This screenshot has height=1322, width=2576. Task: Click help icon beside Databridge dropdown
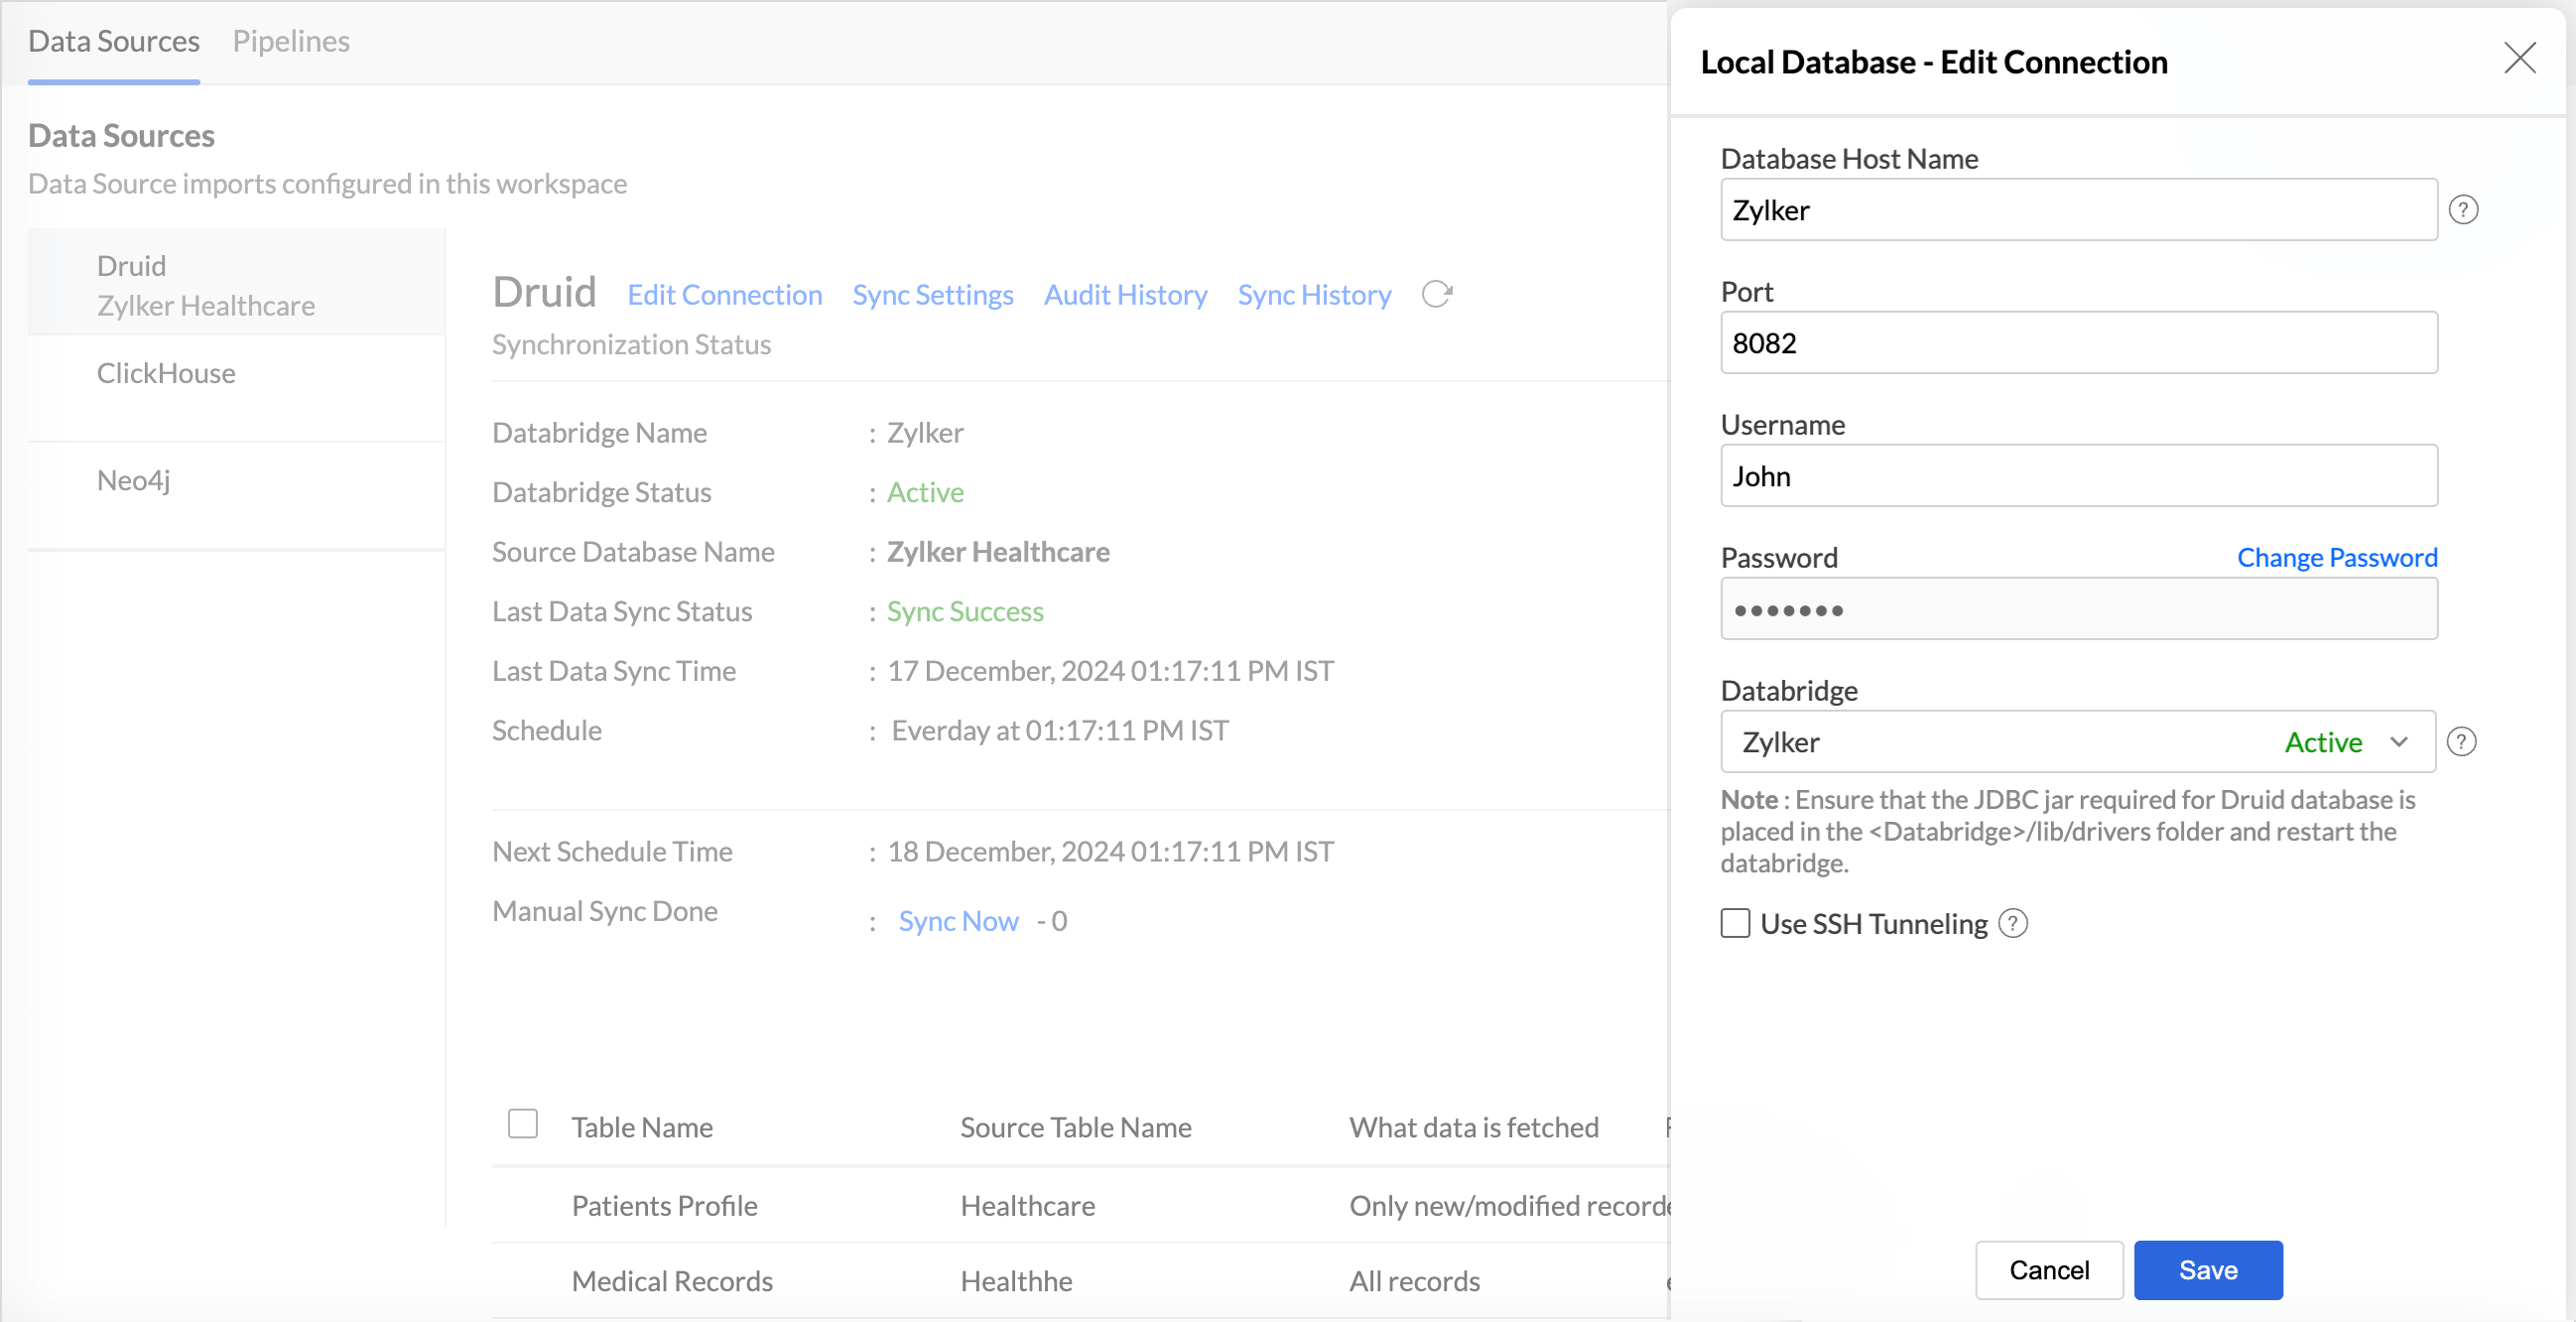click(2460, 742)
